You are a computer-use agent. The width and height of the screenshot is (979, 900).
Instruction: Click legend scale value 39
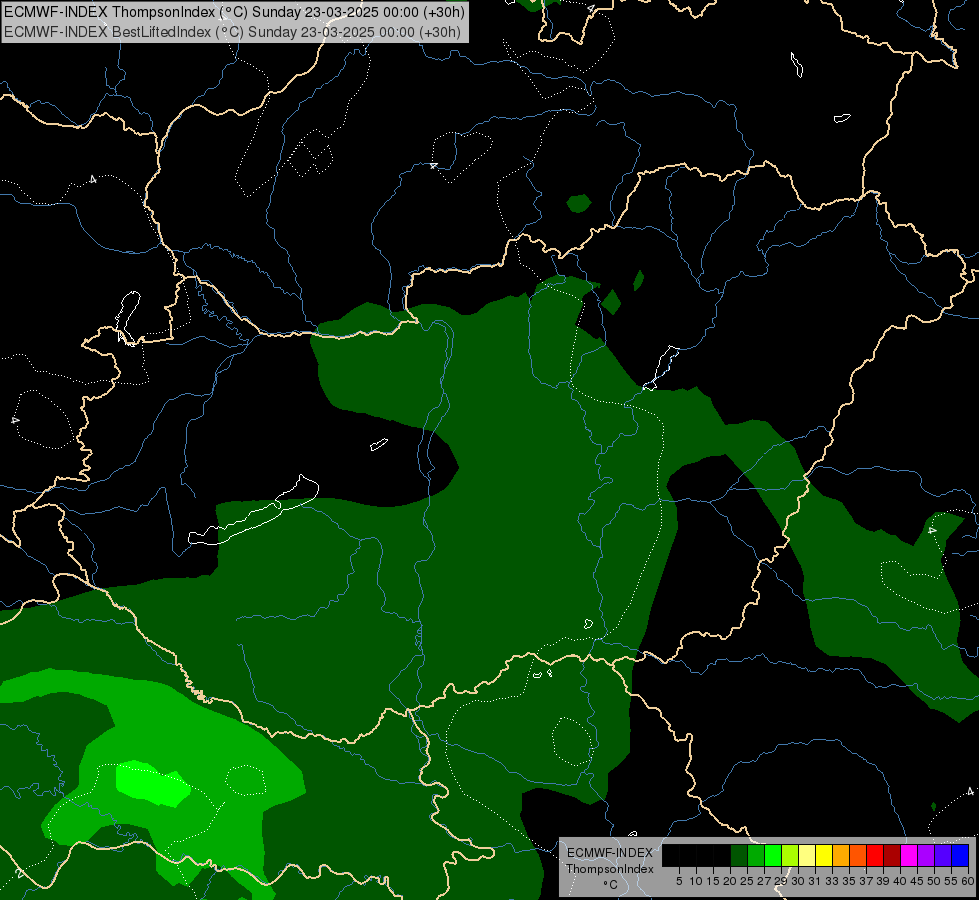[883, 881]
